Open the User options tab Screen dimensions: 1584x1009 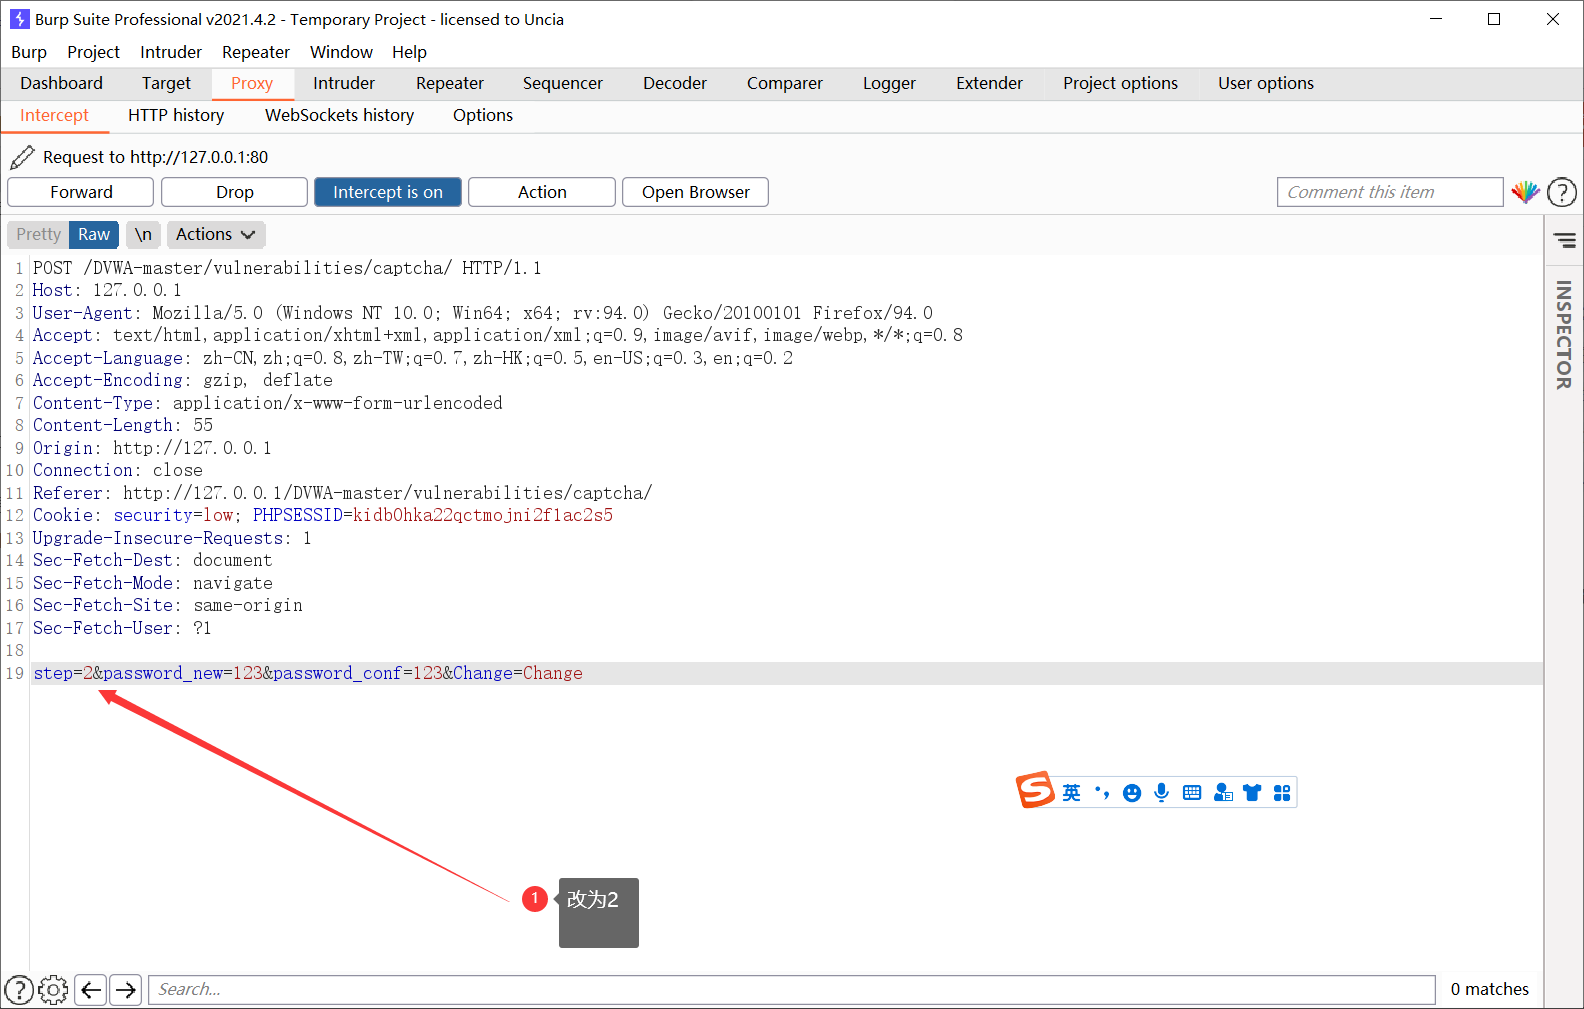pos(1266,83)
